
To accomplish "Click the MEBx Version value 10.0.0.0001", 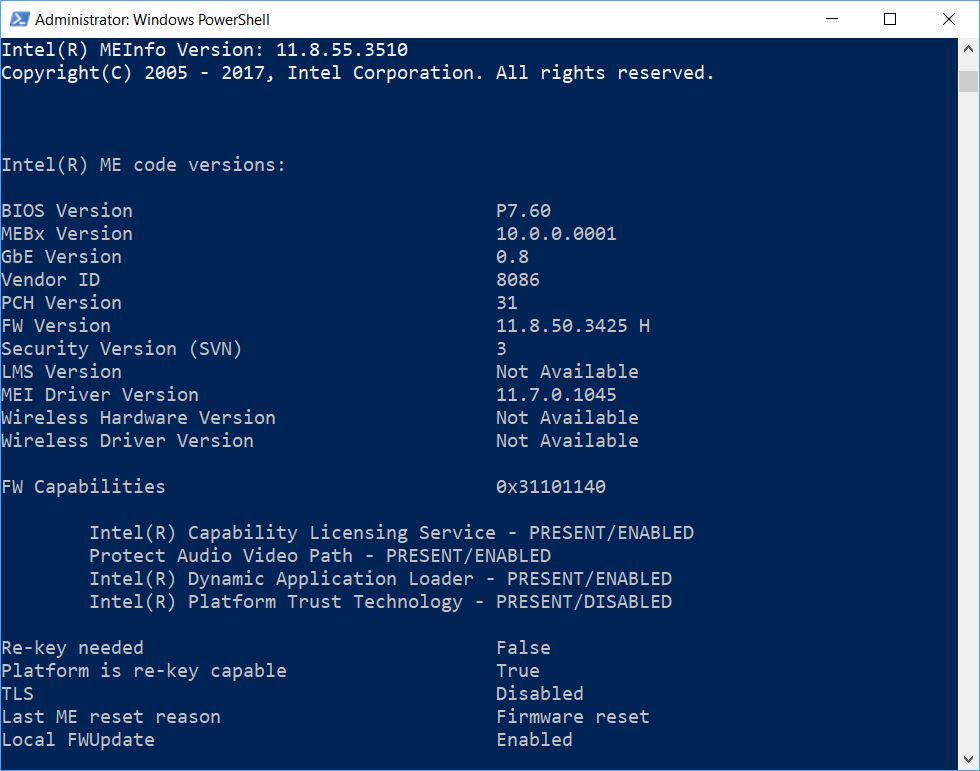I will [x=556, y=234].
